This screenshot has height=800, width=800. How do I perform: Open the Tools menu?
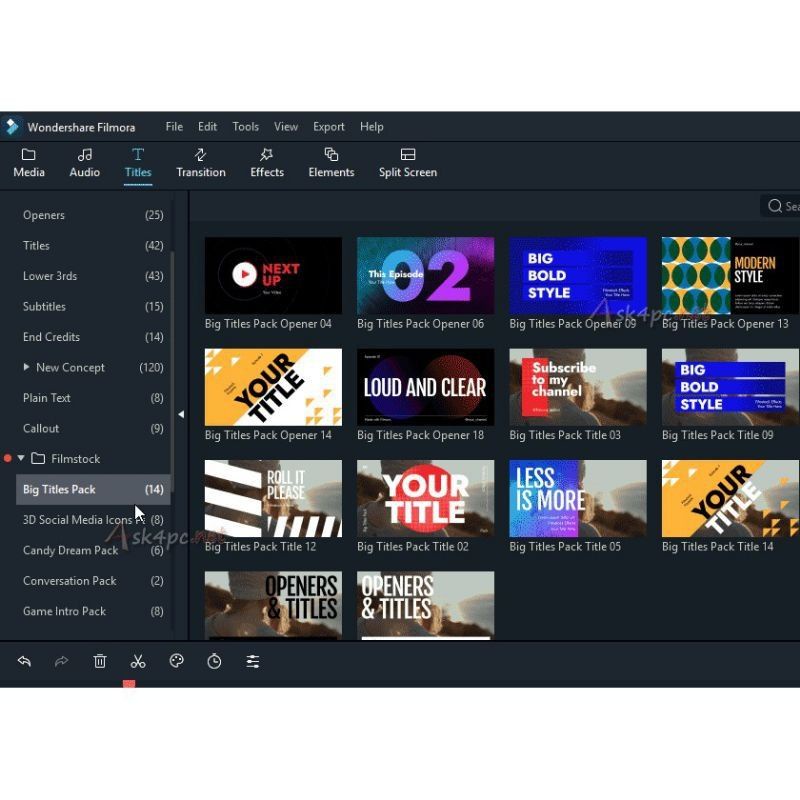tap(245, 127)
